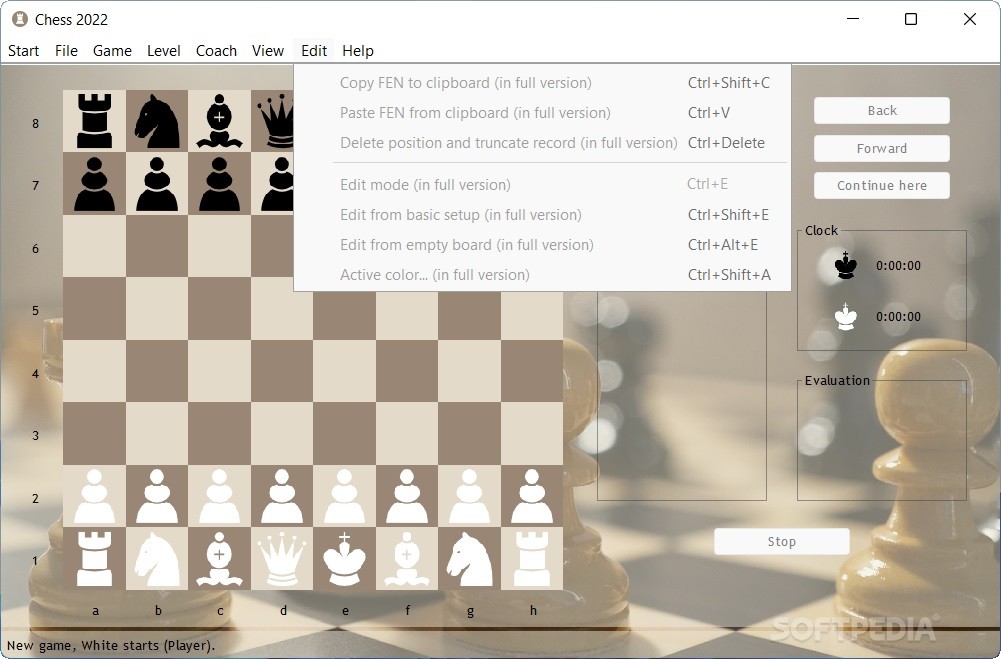Viewport: 1001px width, 659px height.
Task: Select the black pawn on a7
Action: point(94,184)
